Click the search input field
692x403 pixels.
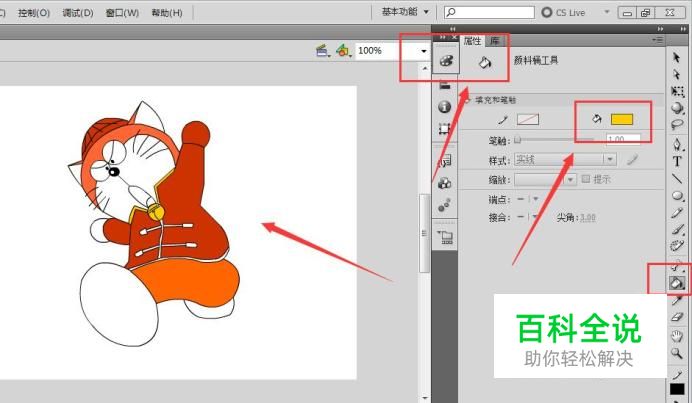click(x=489, y=12)
